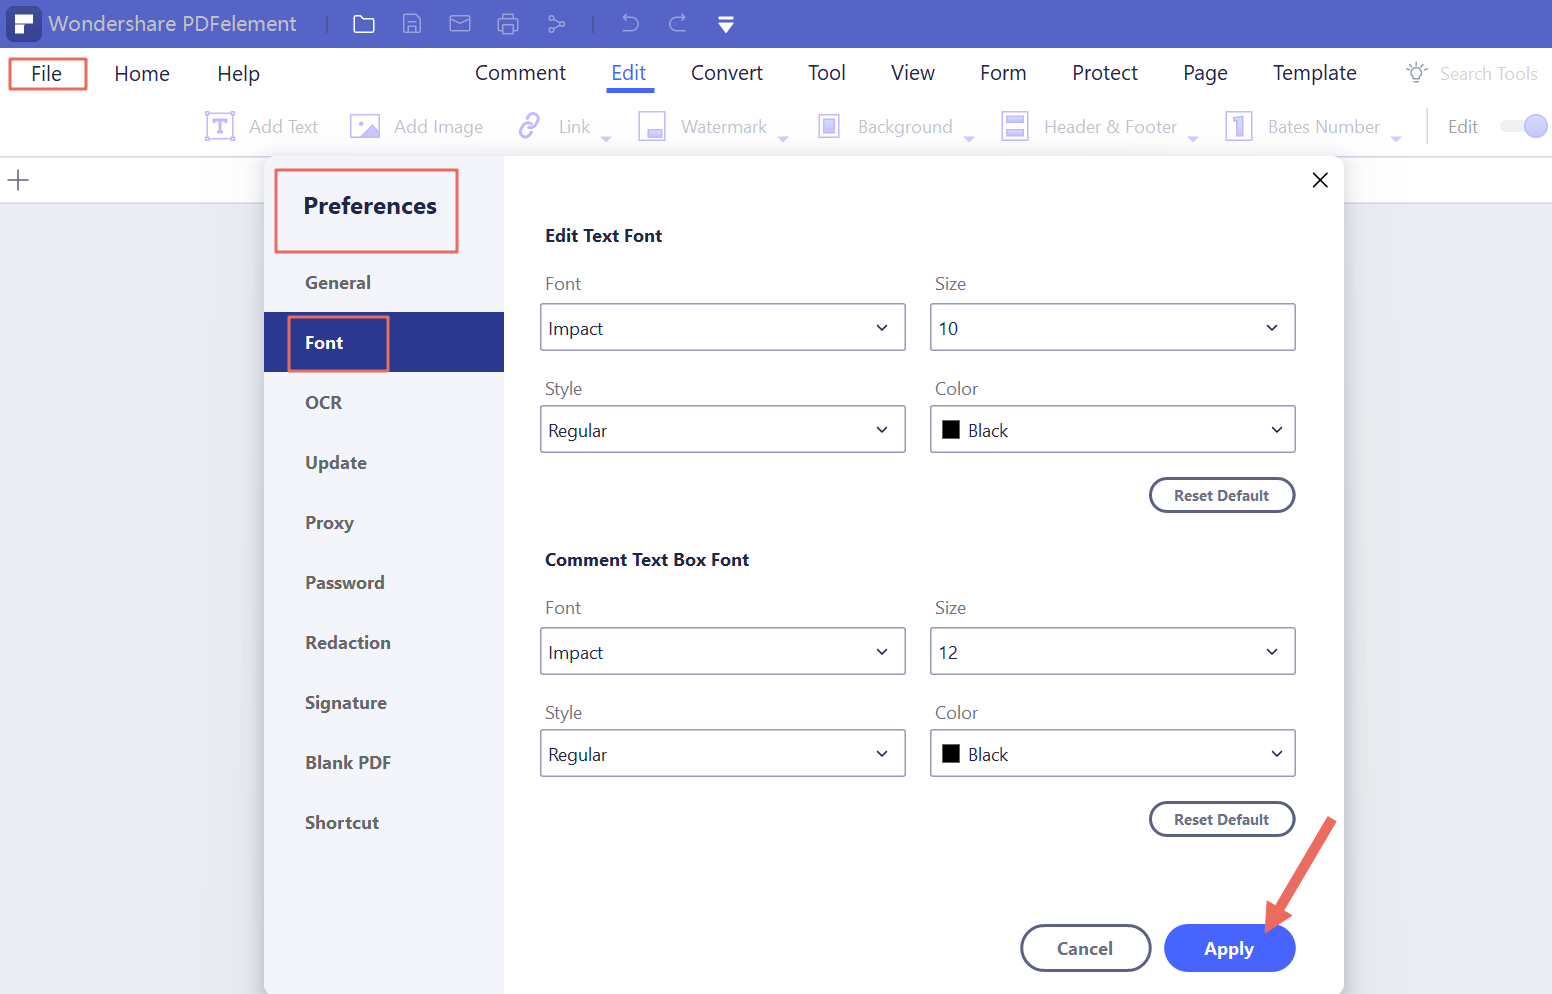Click the Apply button
Image resolution: width=1552 pixels, height=994 pixels.
click(1229, 948)
